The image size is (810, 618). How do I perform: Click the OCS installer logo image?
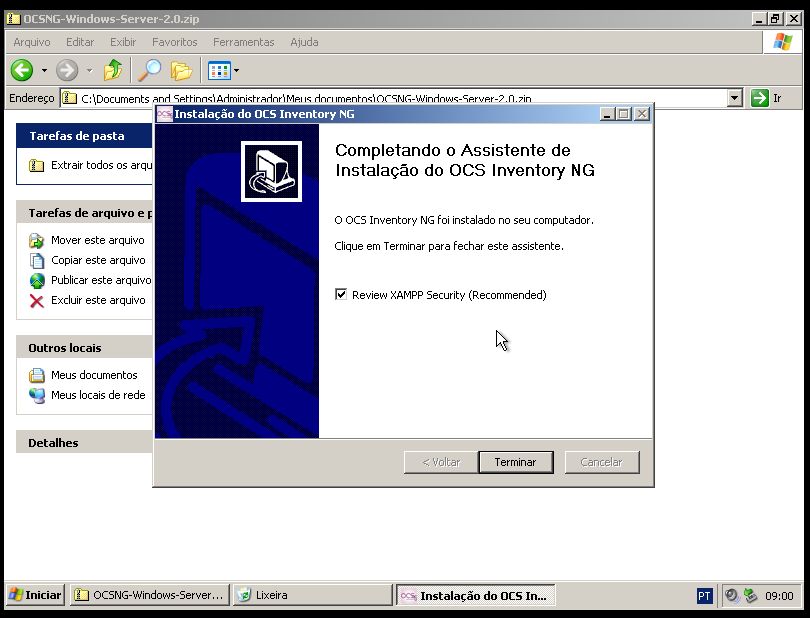tap(271, 172)
